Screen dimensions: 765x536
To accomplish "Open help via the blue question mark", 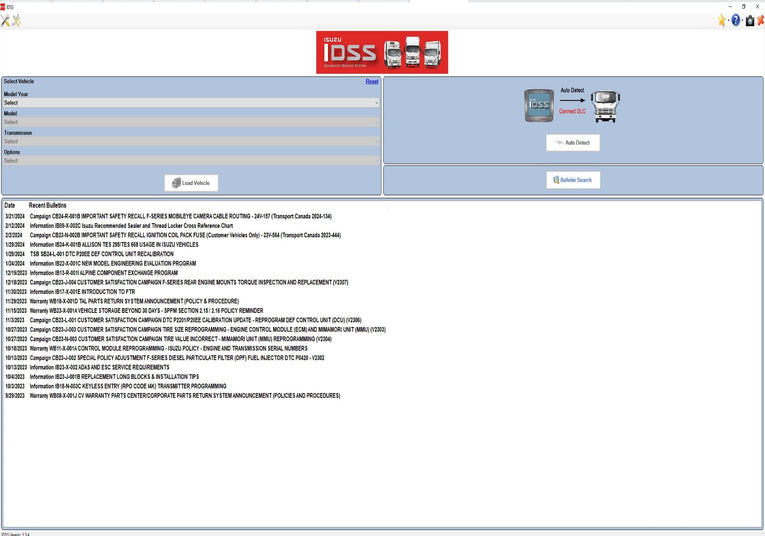I will [736, 20].
